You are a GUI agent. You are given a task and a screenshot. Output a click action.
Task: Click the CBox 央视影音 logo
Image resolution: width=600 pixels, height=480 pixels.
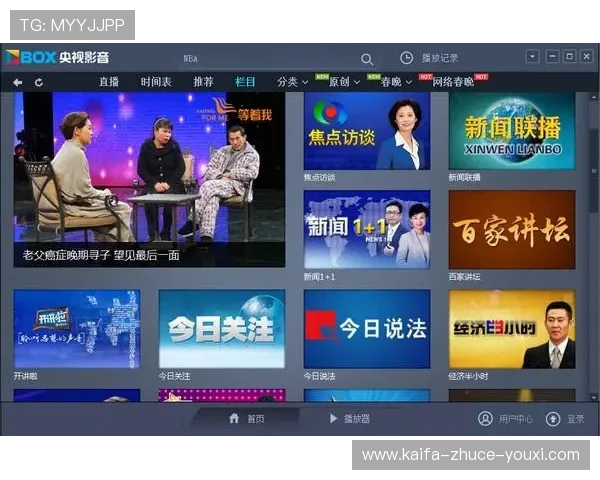click(x=57, y=57)
